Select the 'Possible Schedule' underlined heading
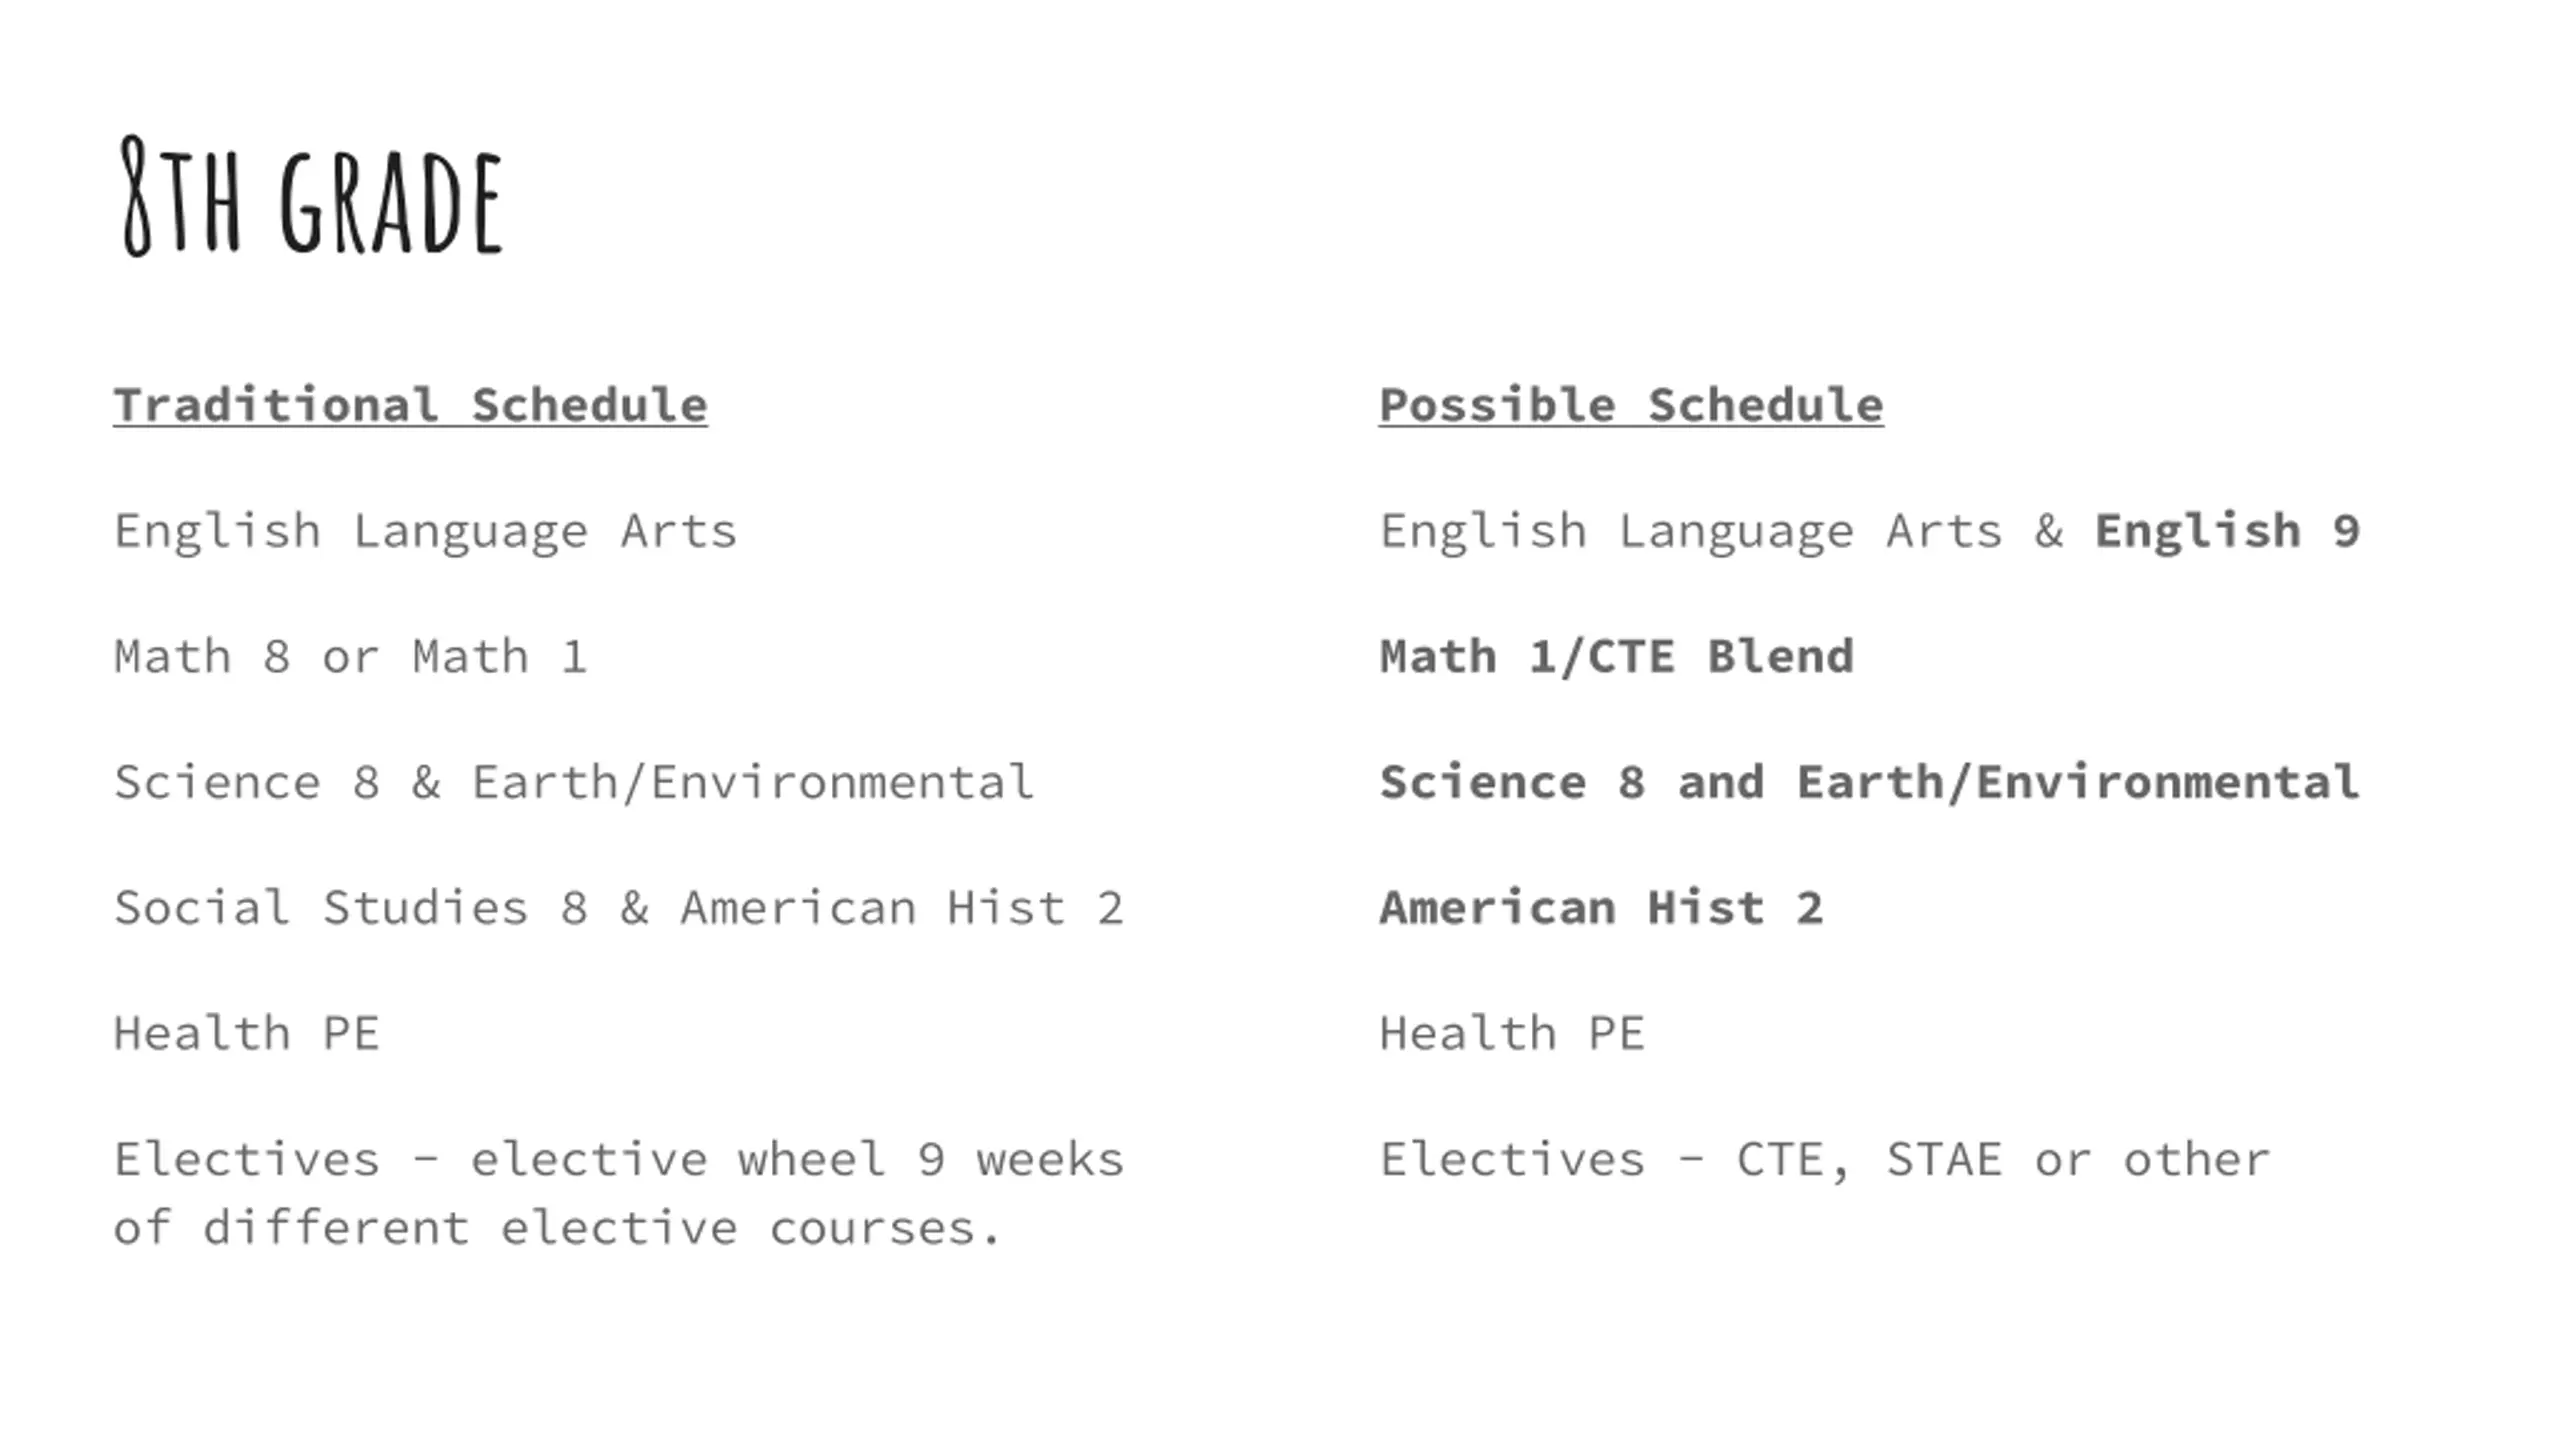This screenshot has width=2560, height=1440. (x=1631, y=406)
